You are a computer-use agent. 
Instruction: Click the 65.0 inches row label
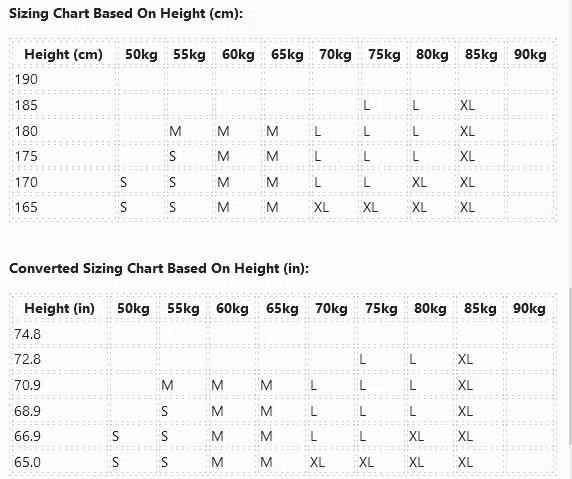[27, 462]
